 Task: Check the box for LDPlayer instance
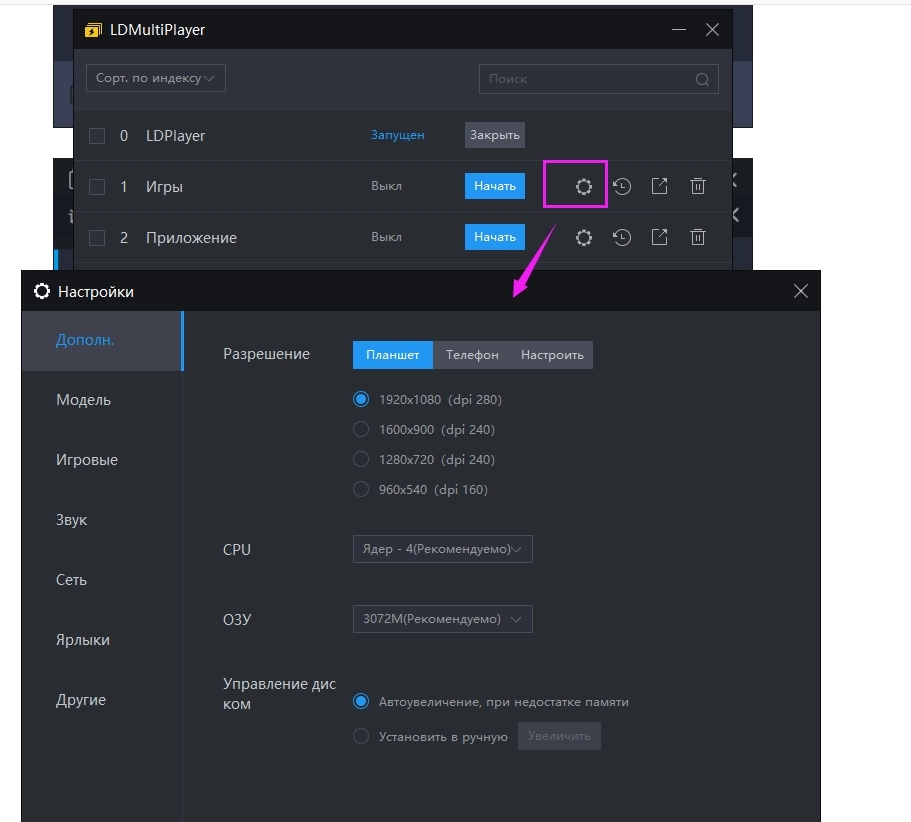click(x=97, y=136)
